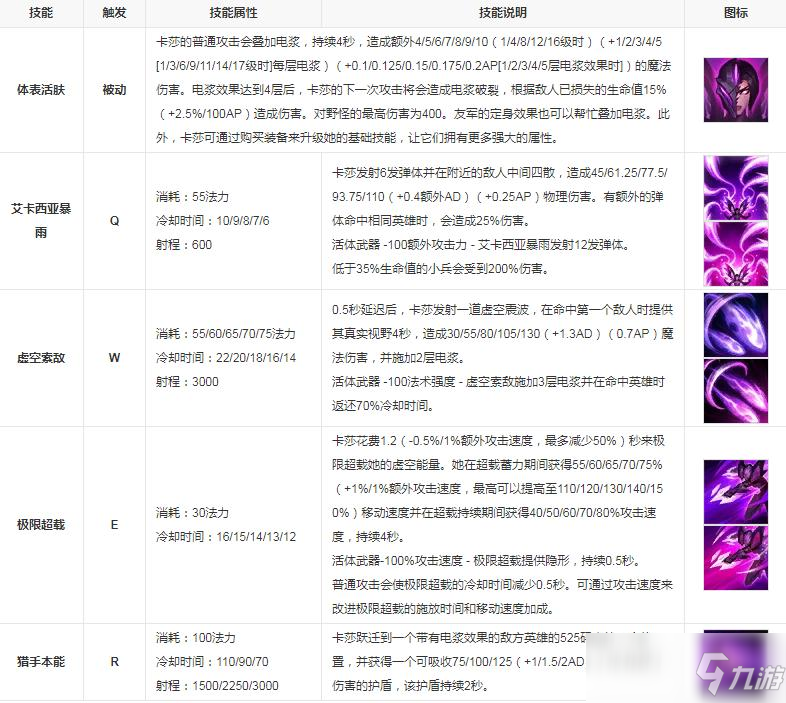Screen dimensions: 786x703
Task: Click the line starting 0.5秒延迟后
Action: point(502,310)
